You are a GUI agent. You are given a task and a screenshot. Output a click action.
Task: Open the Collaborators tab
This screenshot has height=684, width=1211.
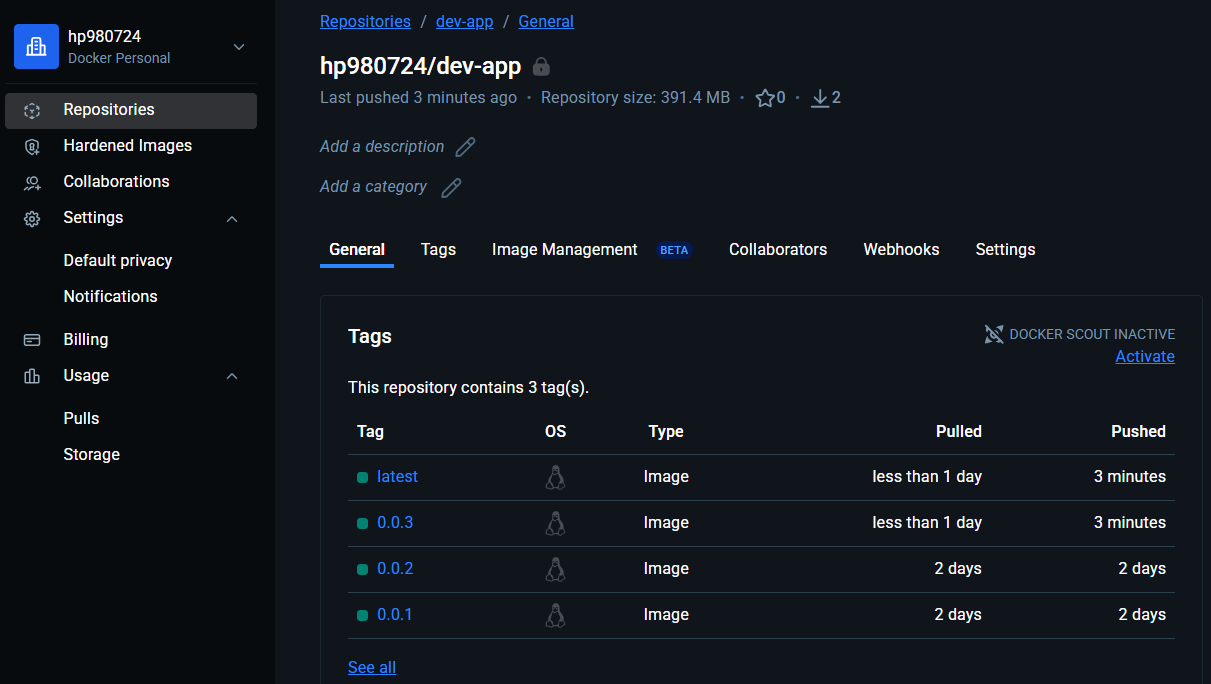pos(778,250)
